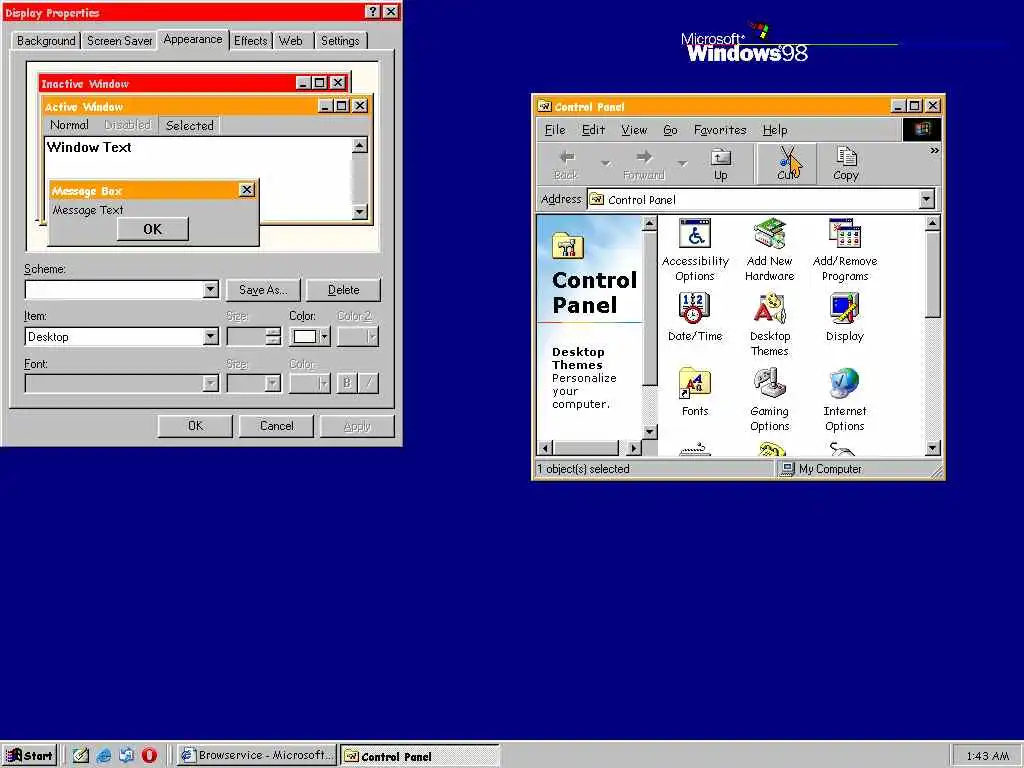Switch to the Effects tab
The width and height of the screenshot is (1024, 768).
coord(251,40)
